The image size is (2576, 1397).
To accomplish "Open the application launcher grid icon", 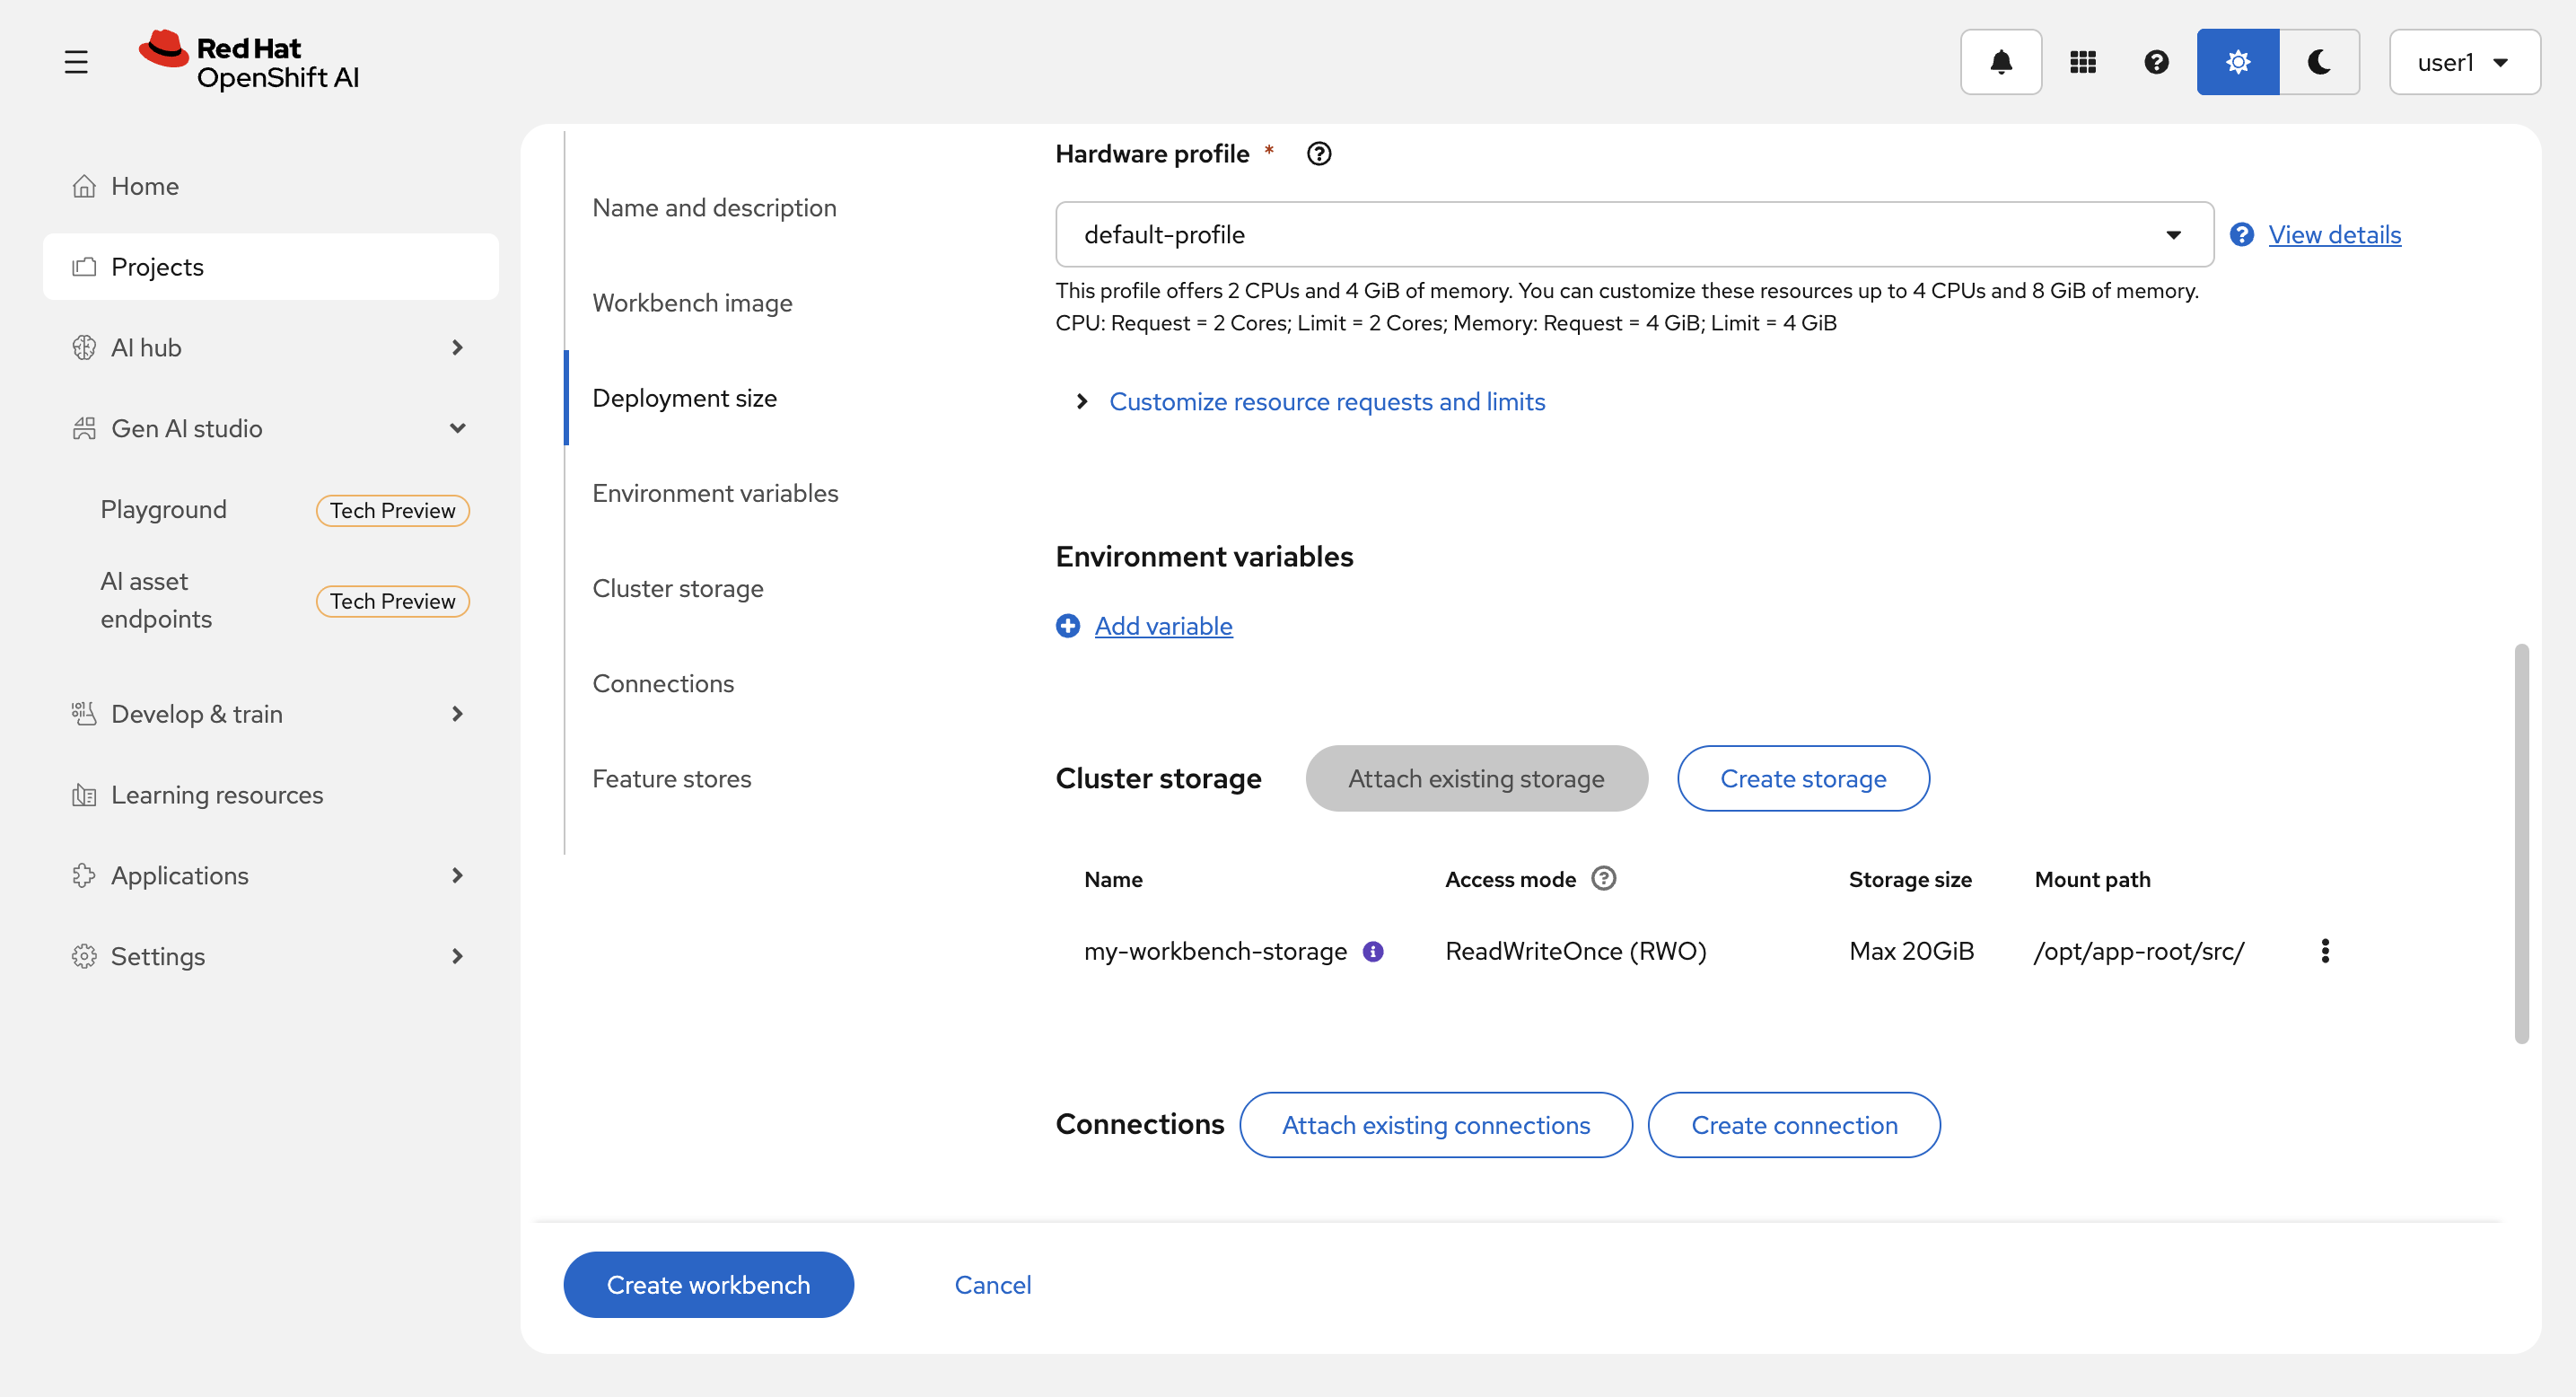I will point(2082,62).
